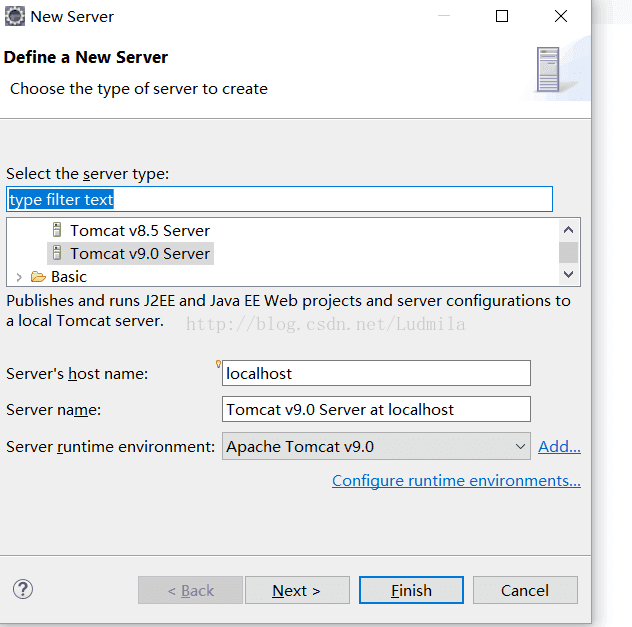This screenshot has height=627, width=632.
Task: Focus the type filter text field
Action: coord(279,199)
